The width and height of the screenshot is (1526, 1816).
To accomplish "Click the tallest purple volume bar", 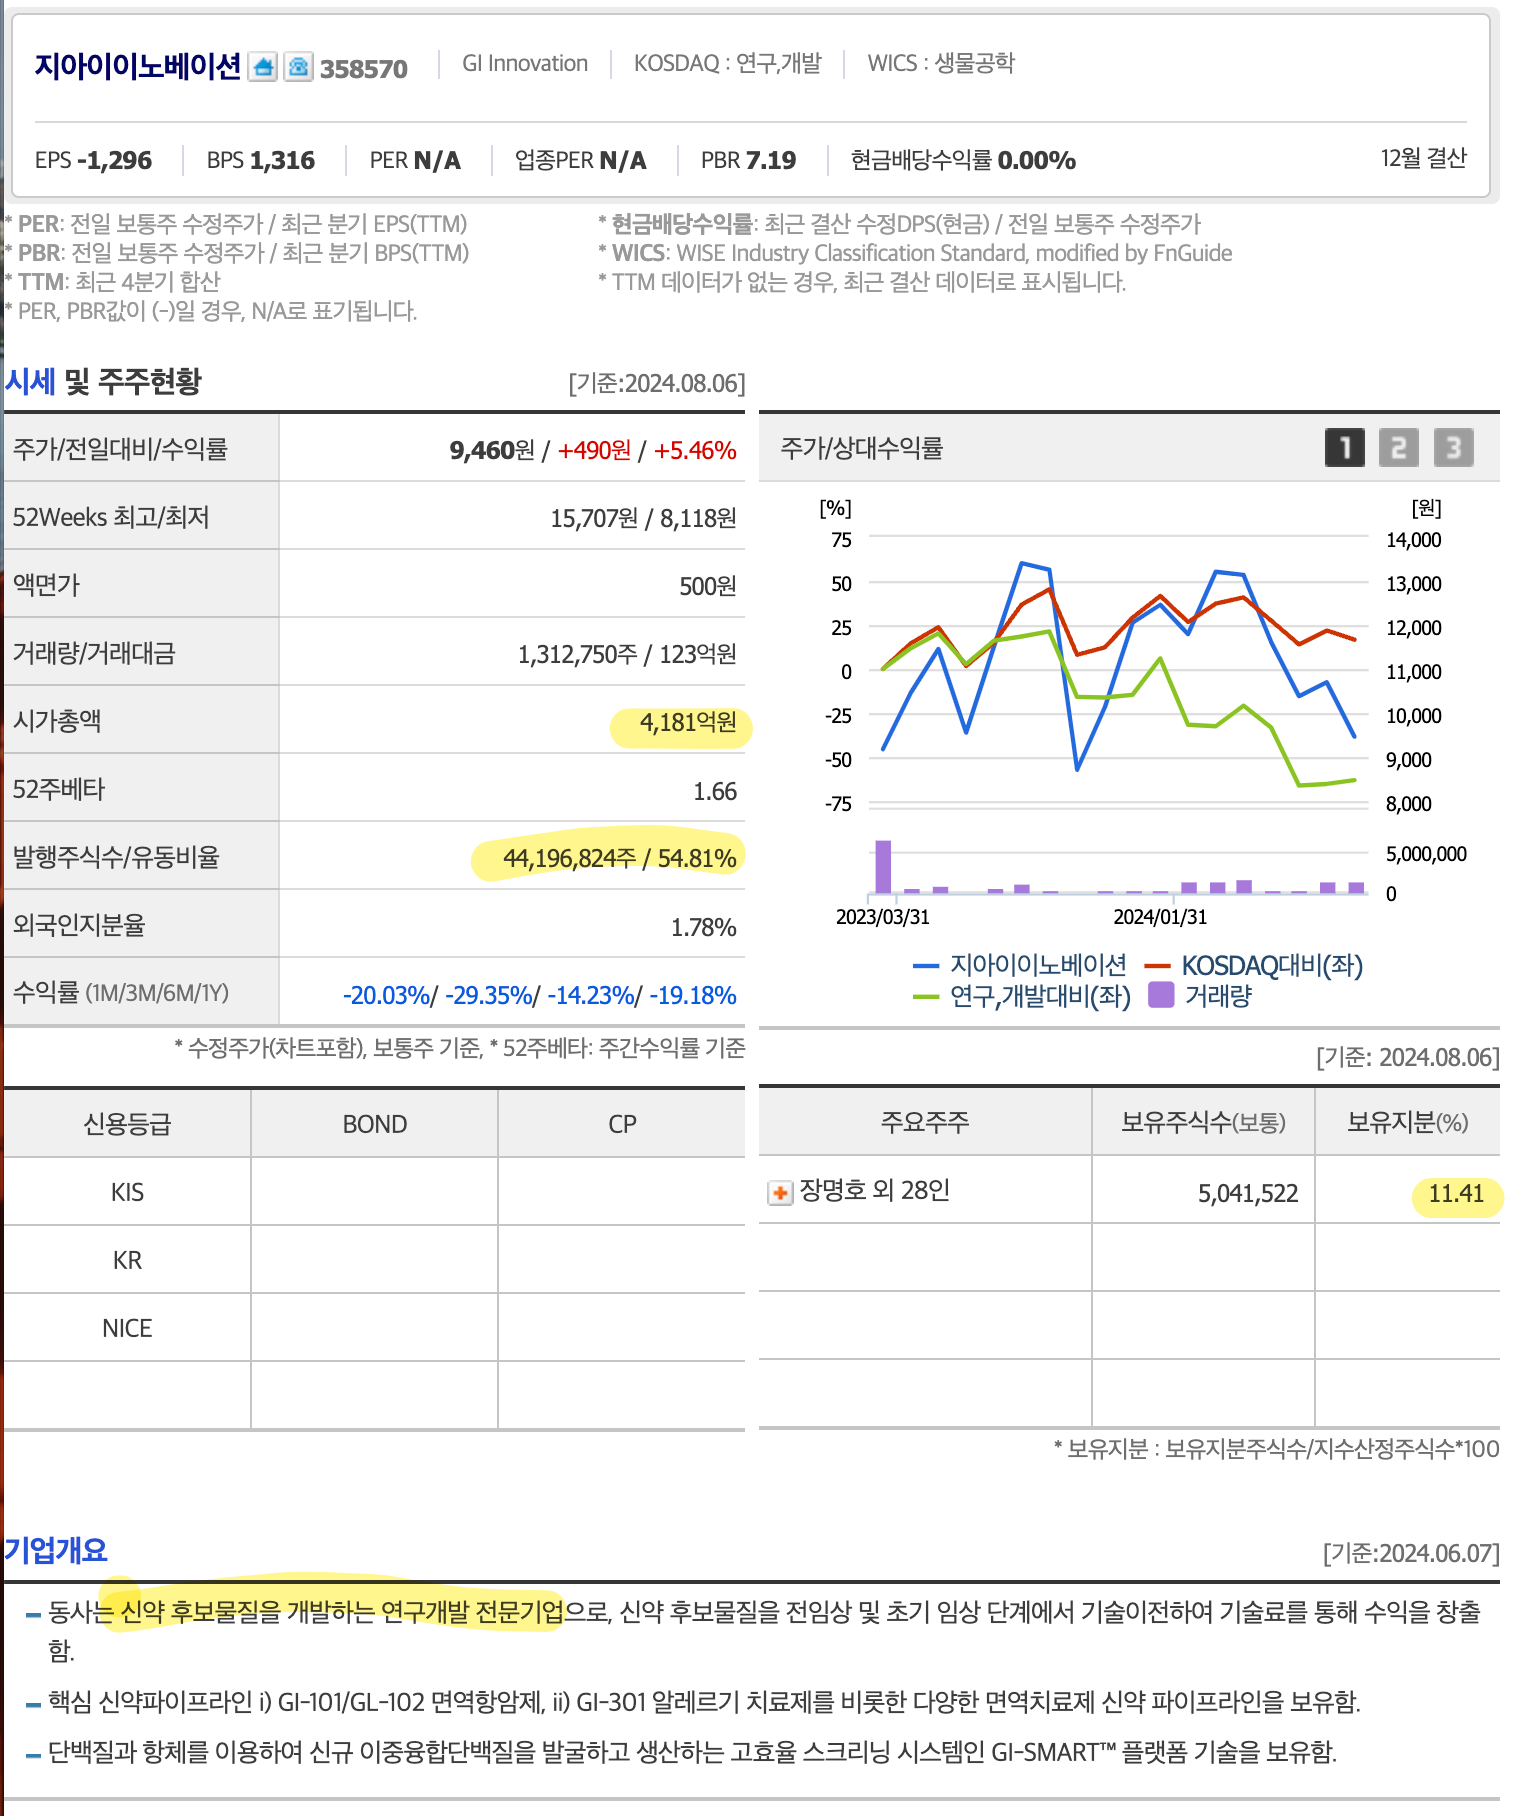I will click(883, 866).
